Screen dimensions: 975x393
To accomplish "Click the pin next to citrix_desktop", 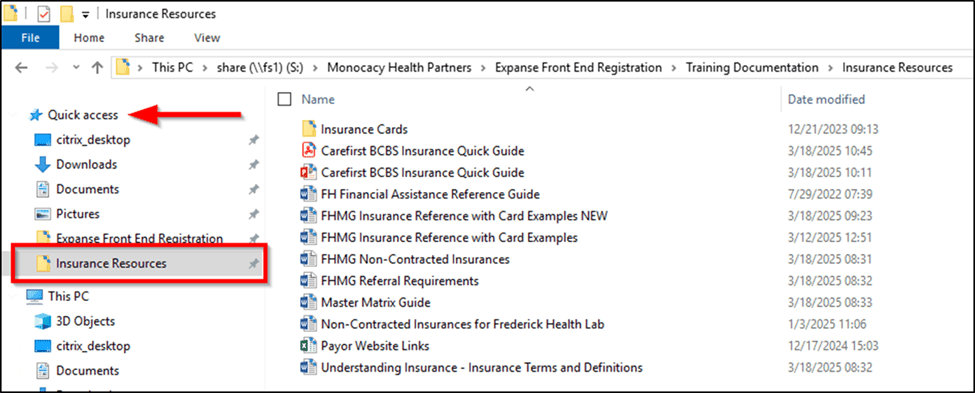I will (x=253, y=141).
